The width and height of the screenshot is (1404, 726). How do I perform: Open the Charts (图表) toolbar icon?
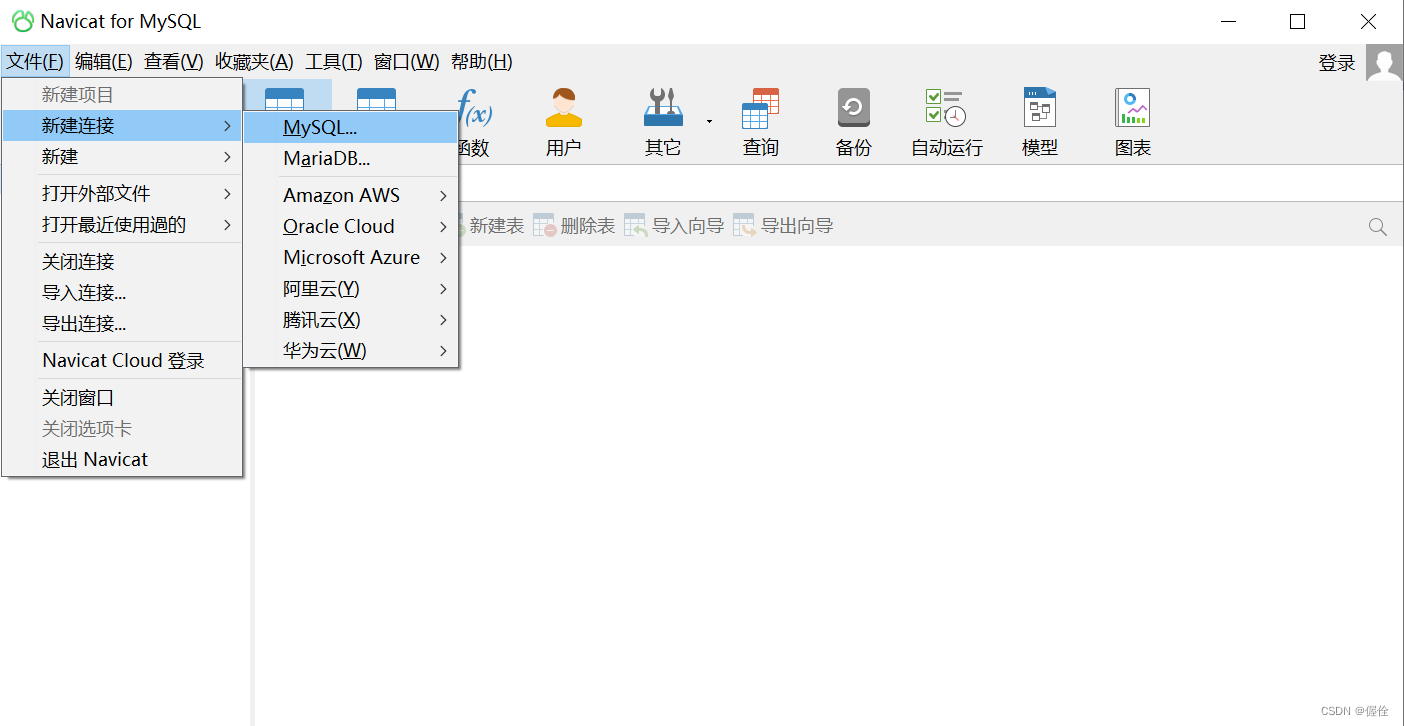[1133, 122]
